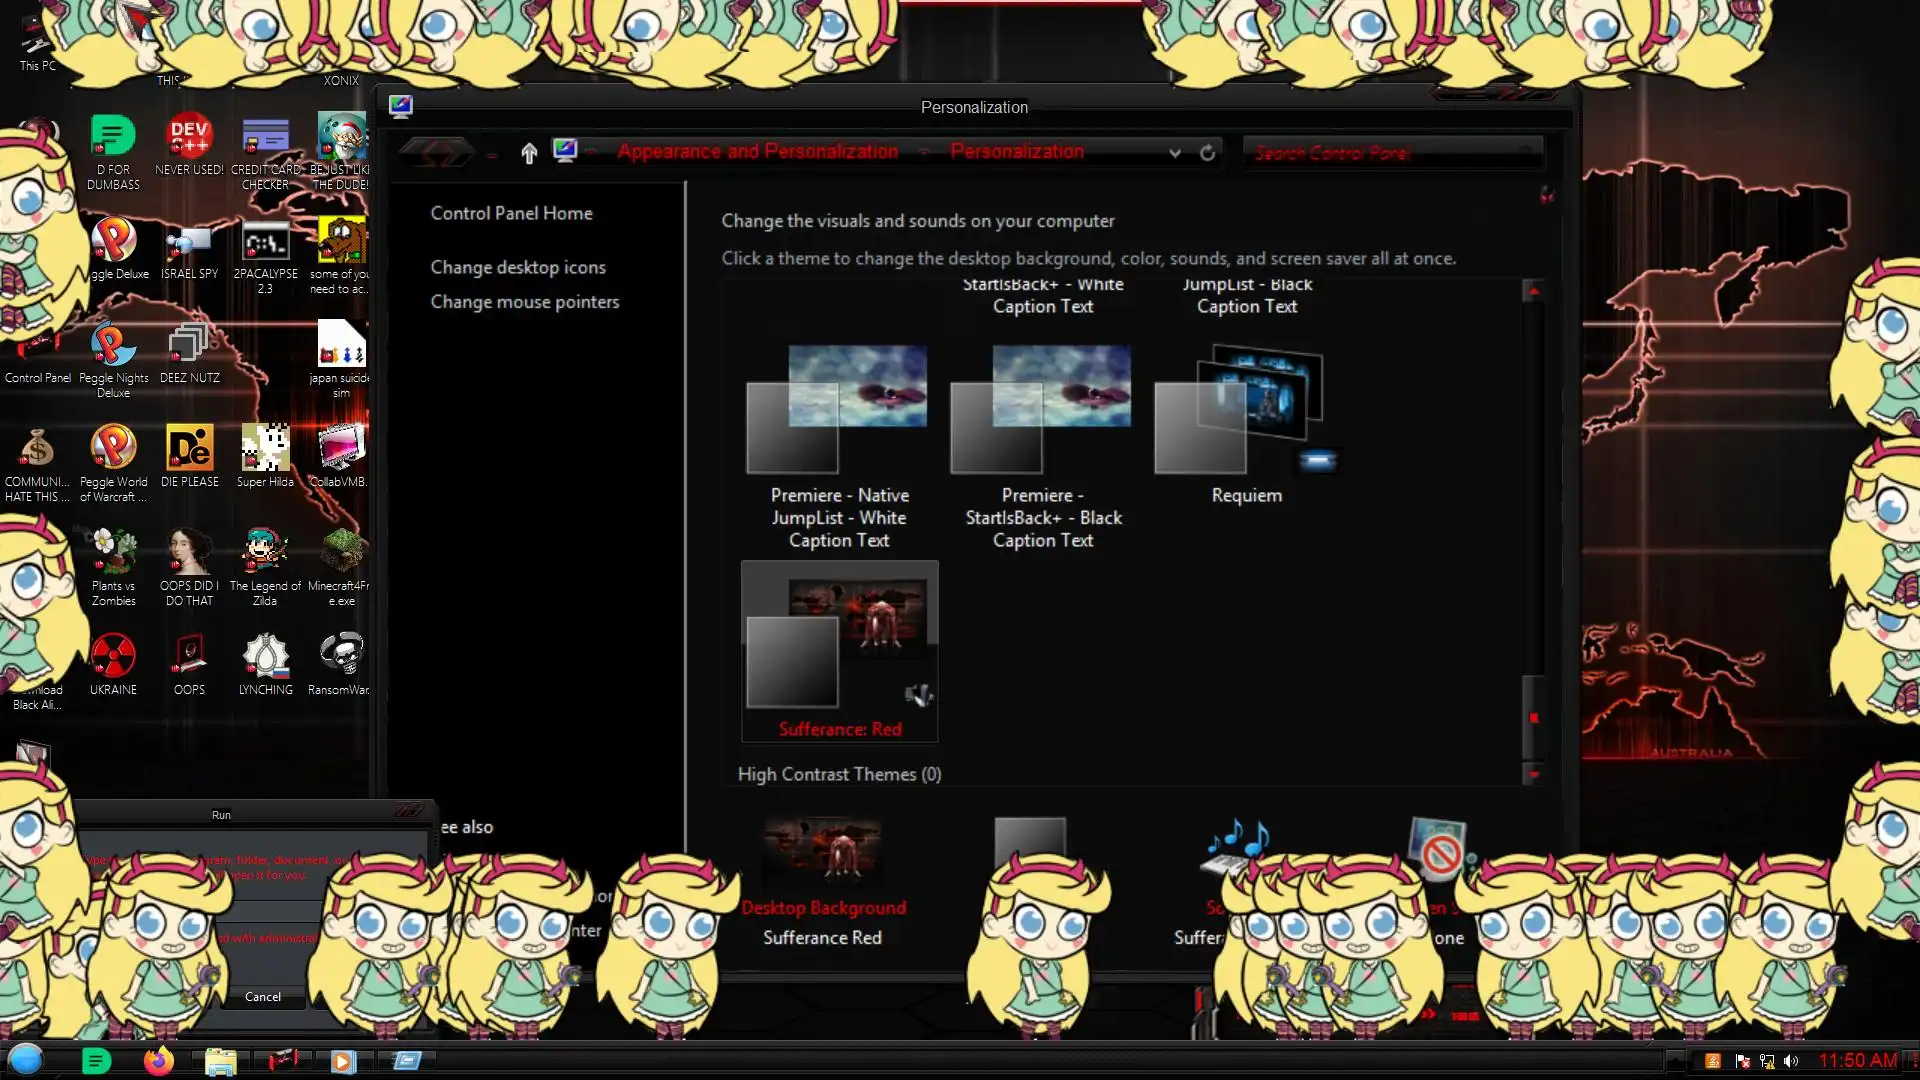Open Firefox from the taskbar
Image resolution: width=1920 pixels, height=1080 pixels.
(158, 1060)
